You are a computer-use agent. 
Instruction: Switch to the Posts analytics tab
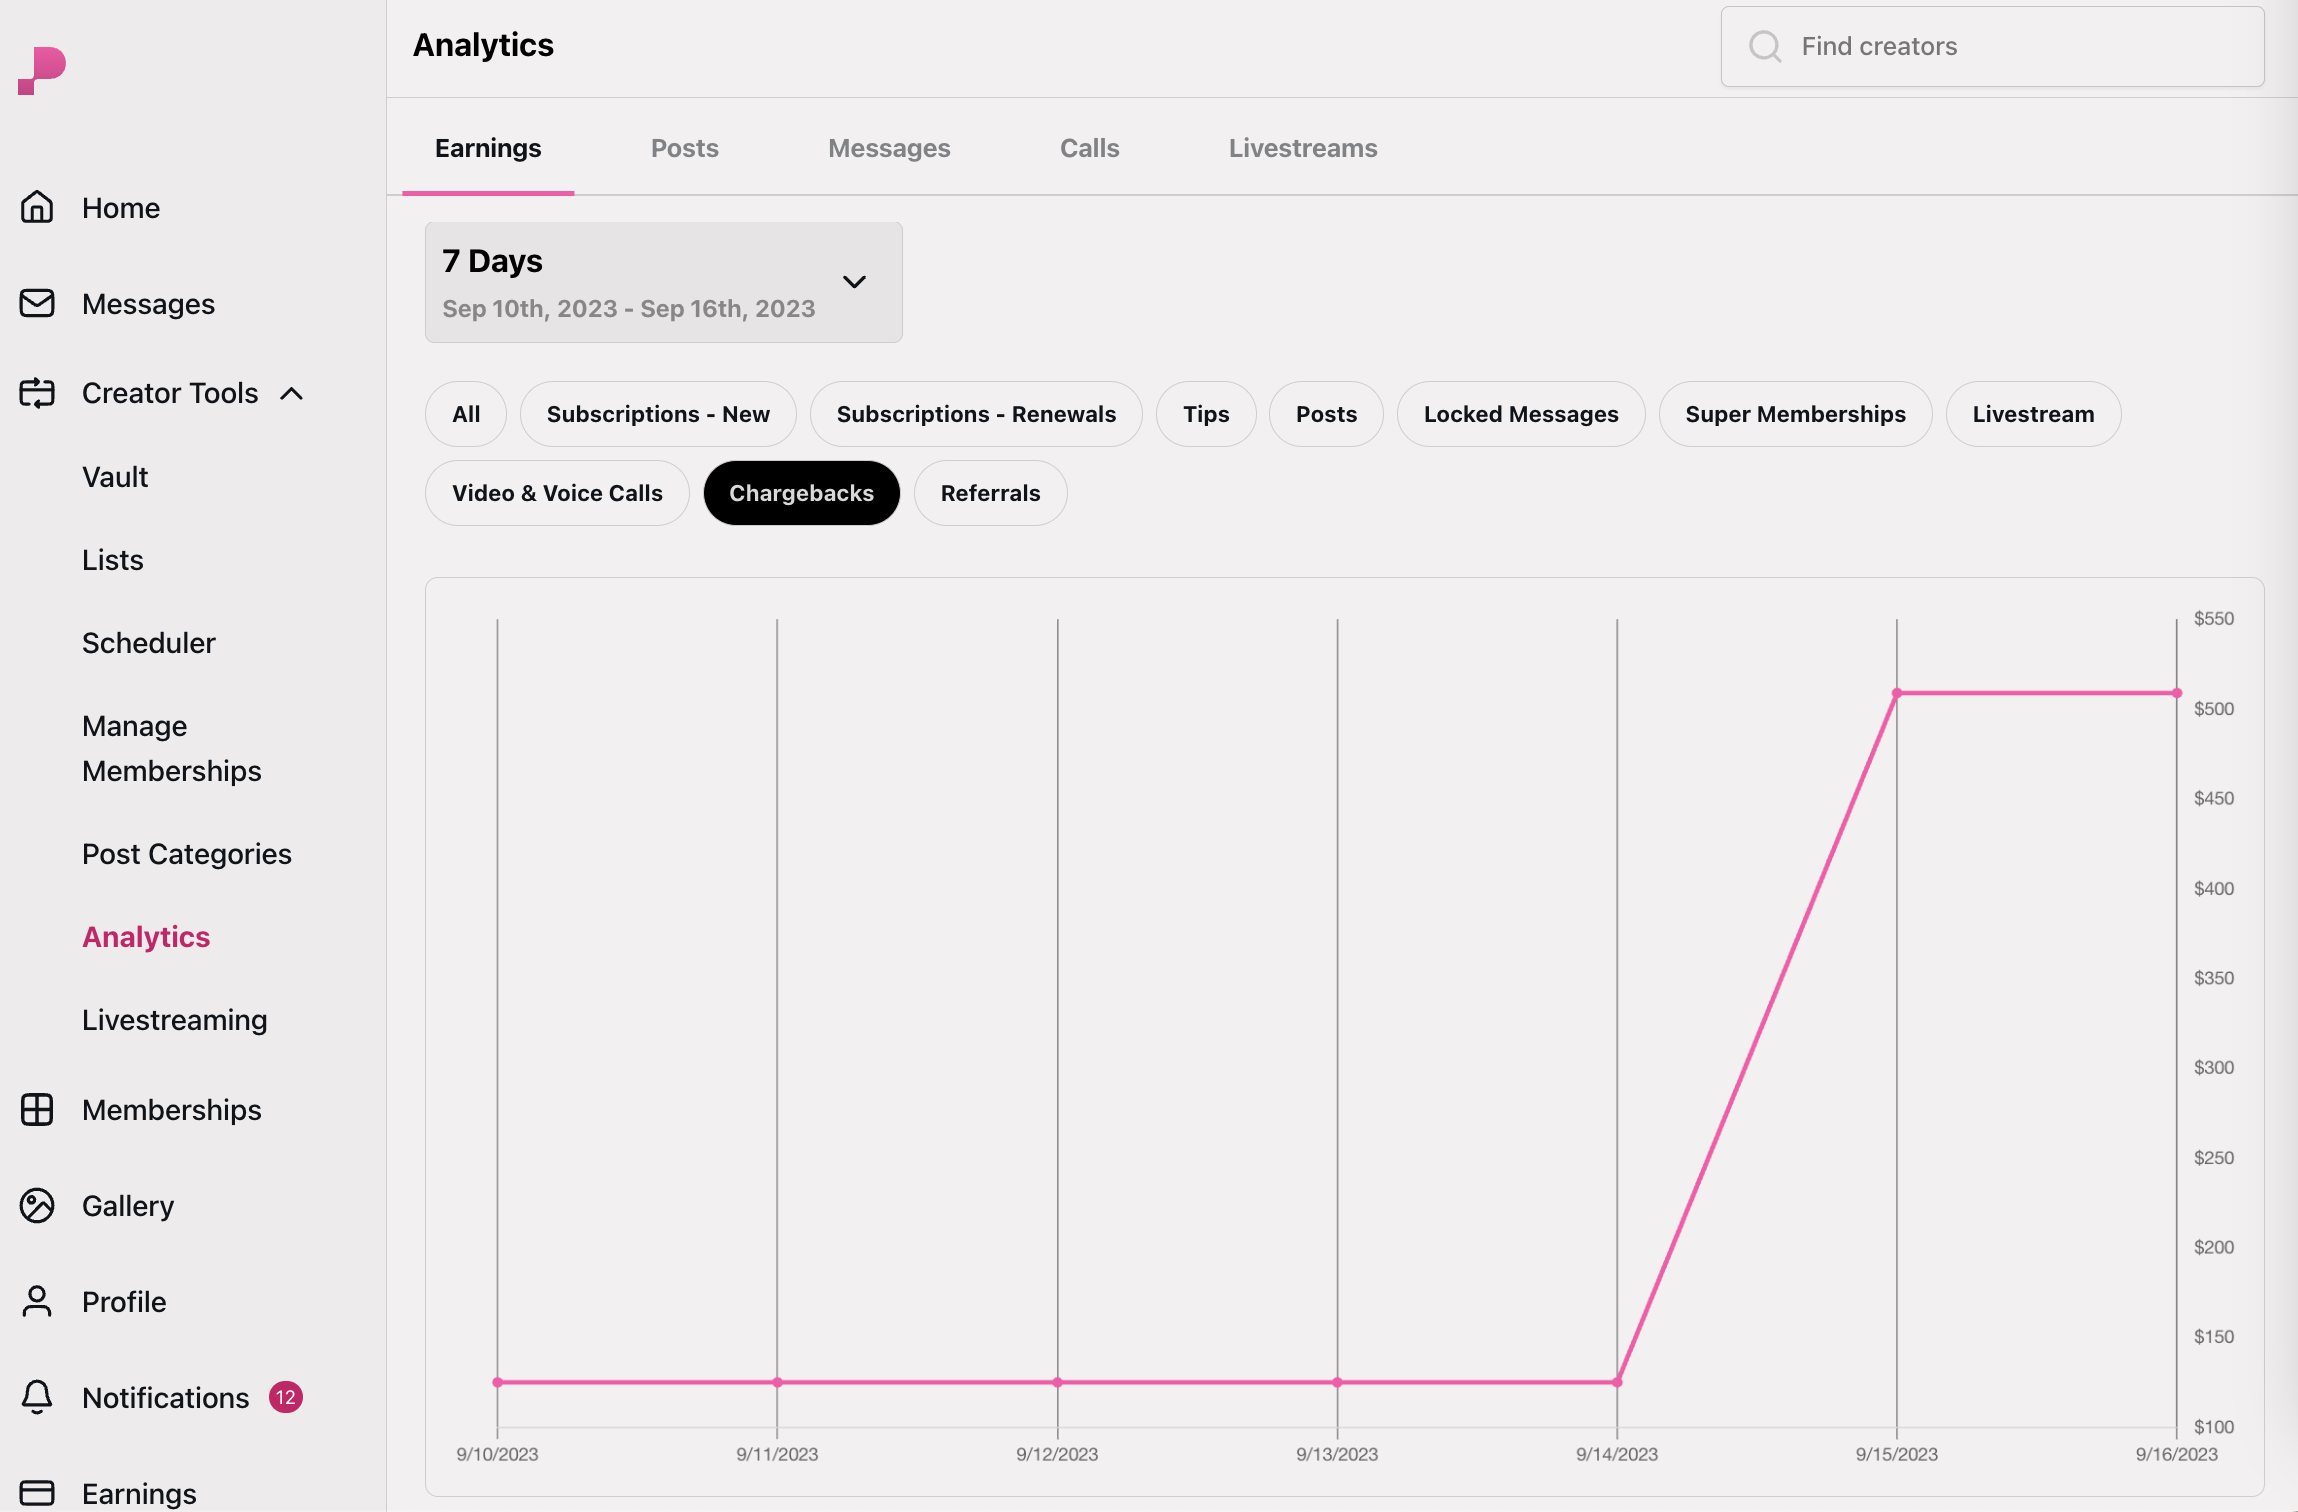click(x=684, y=148)
